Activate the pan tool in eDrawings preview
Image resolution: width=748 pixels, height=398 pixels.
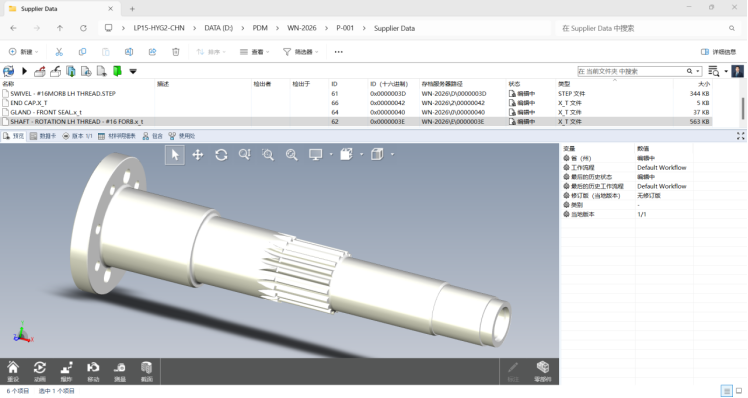click(197, 155)
